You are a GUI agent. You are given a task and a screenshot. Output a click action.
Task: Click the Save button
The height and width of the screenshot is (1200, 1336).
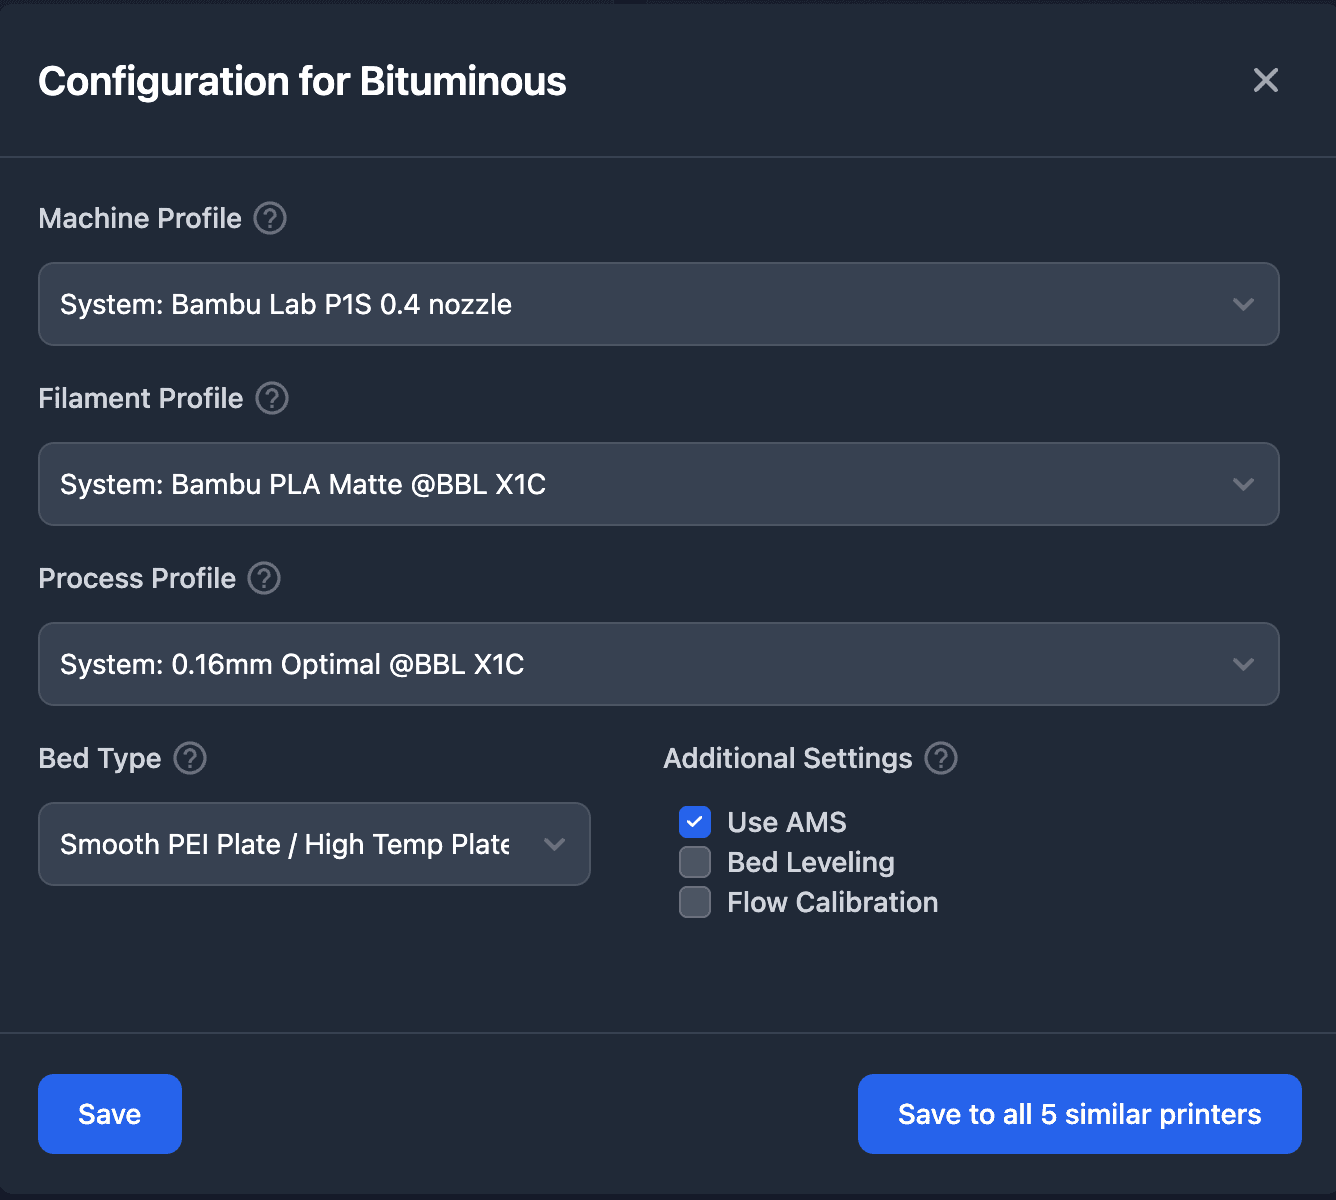click(x=110, y=1114)
